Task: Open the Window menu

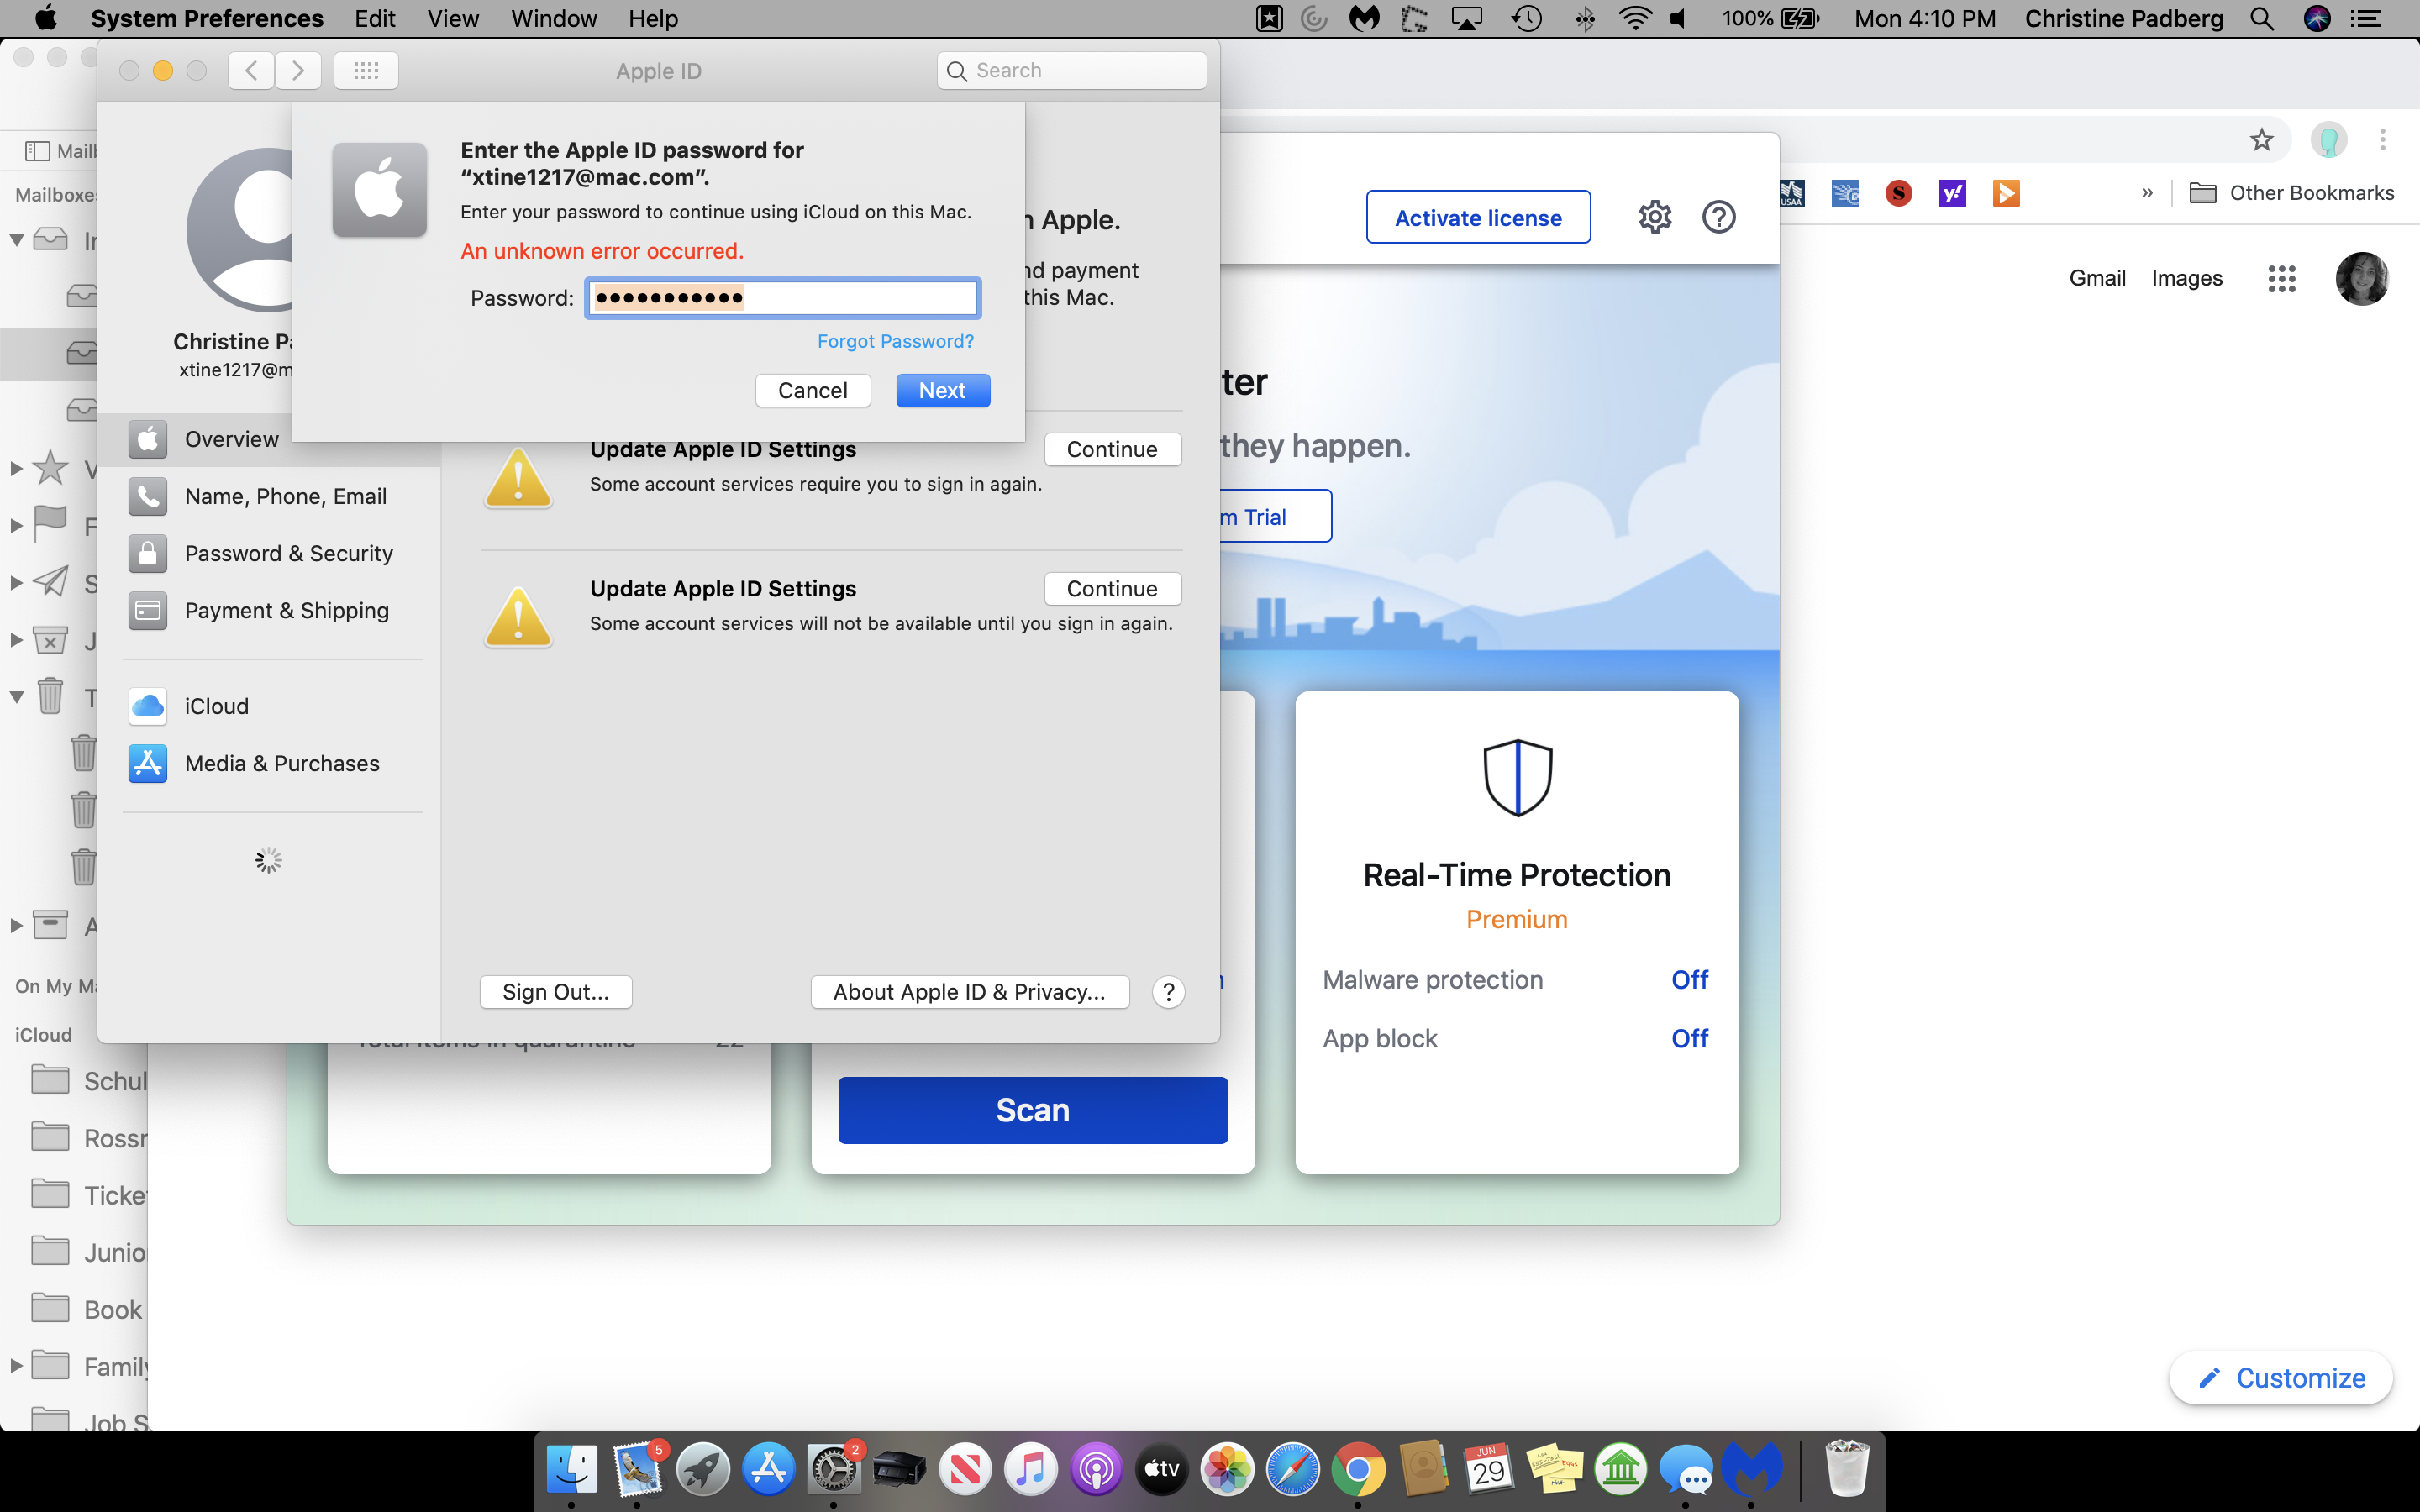Action: coord(553,19)
